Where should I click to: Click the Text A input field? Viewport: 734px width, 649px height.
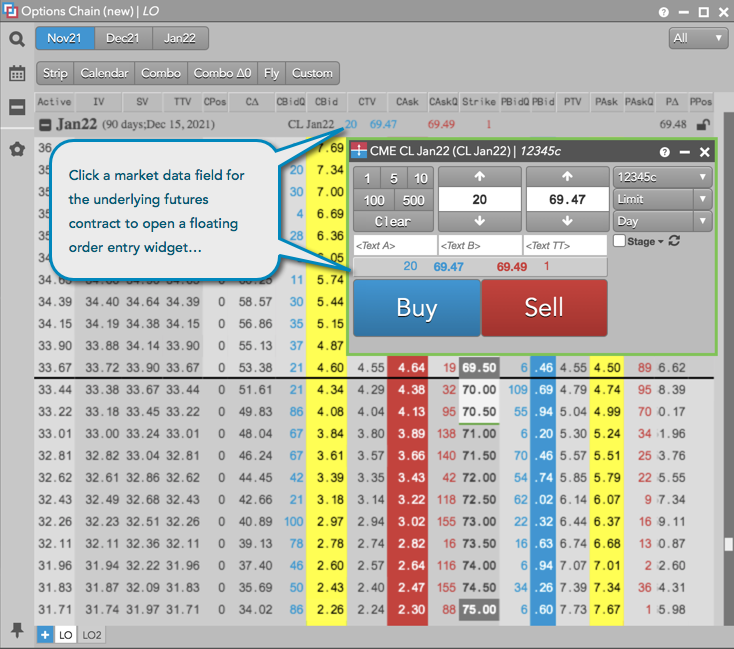tap(395, 246)
